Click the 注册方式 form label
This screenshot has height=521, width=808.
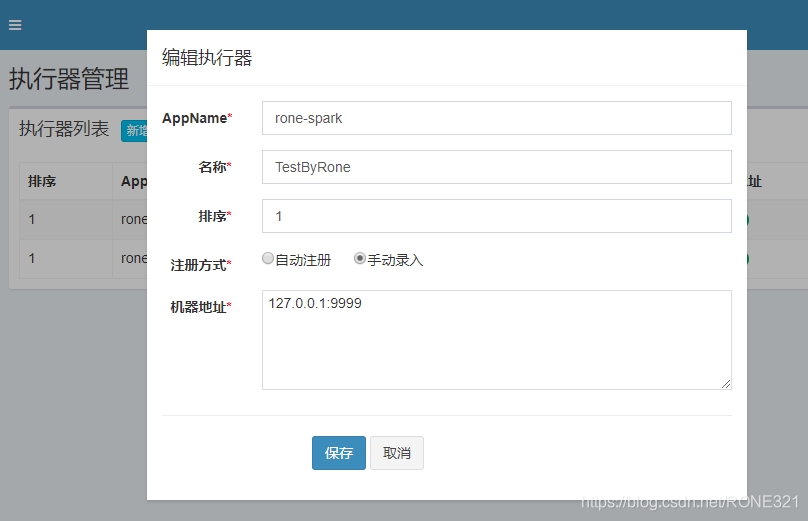(x=201, y=265)
